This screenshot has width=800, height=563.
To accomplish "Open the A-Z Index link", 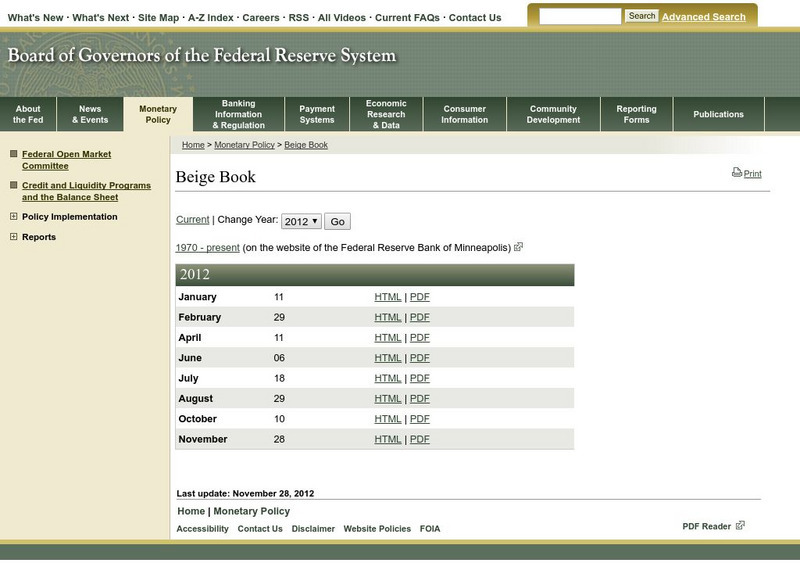I will pyautogui.click(x=210, y=17).
